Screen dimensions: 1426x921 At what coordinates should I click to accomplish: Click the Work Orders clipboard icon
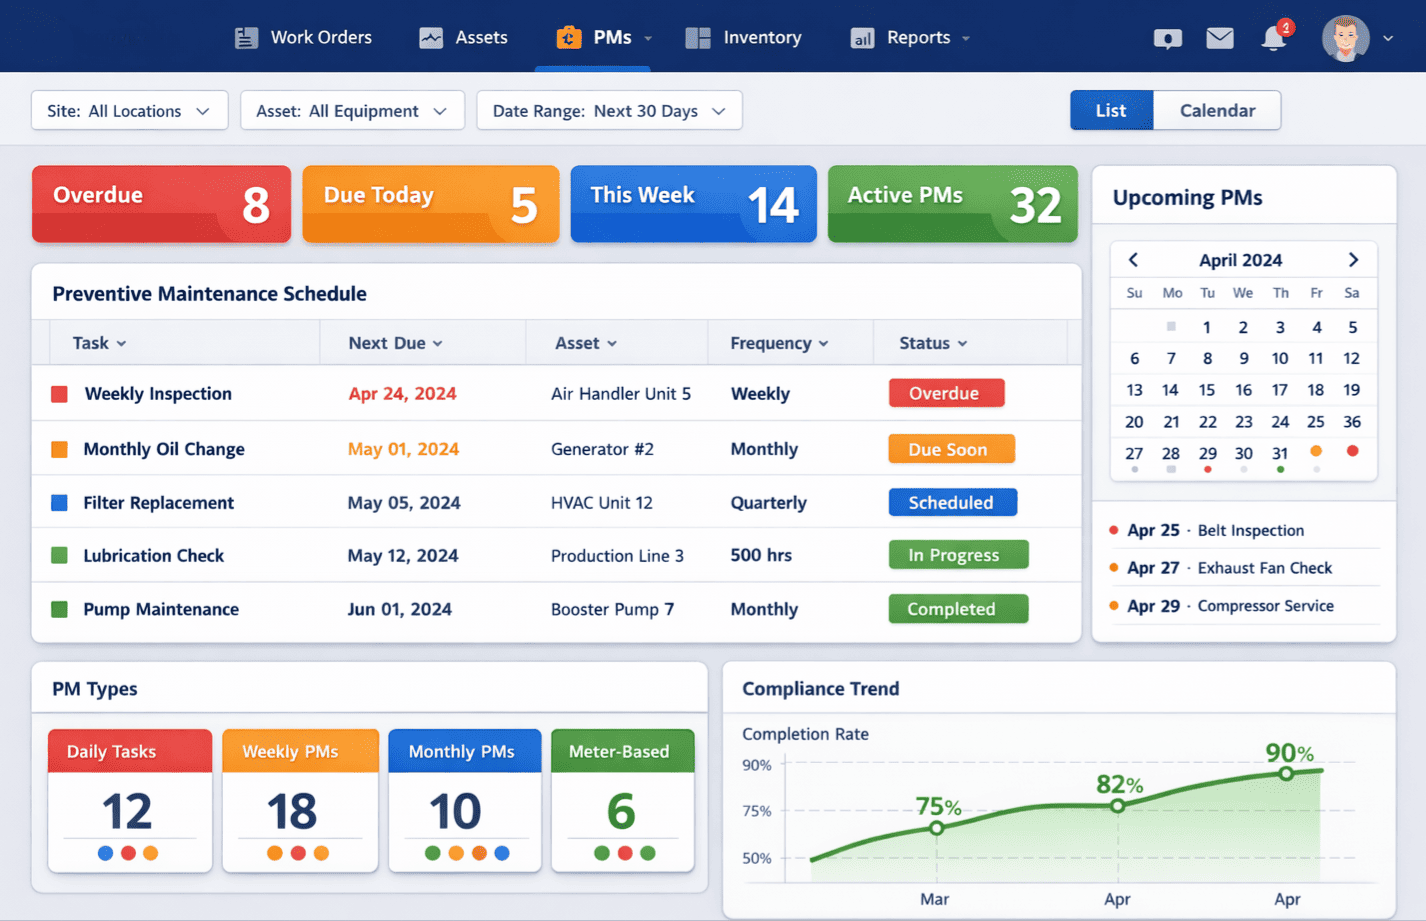point(246,38)
